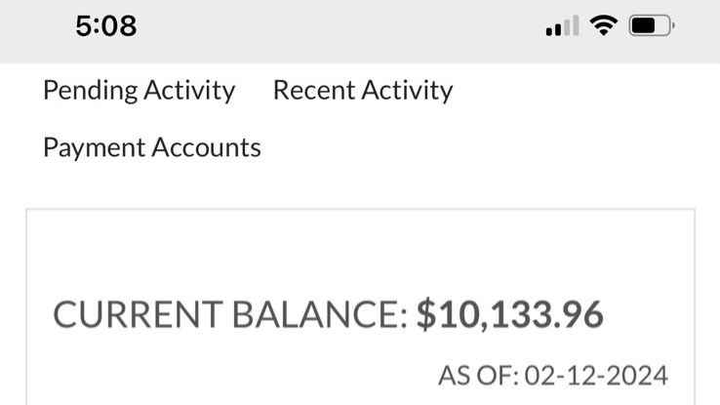Image resolution: width=720 pixels, height=405 pixels.
Task: Tap the Wi-Fi status icon
Action: (x=604, y=25)
